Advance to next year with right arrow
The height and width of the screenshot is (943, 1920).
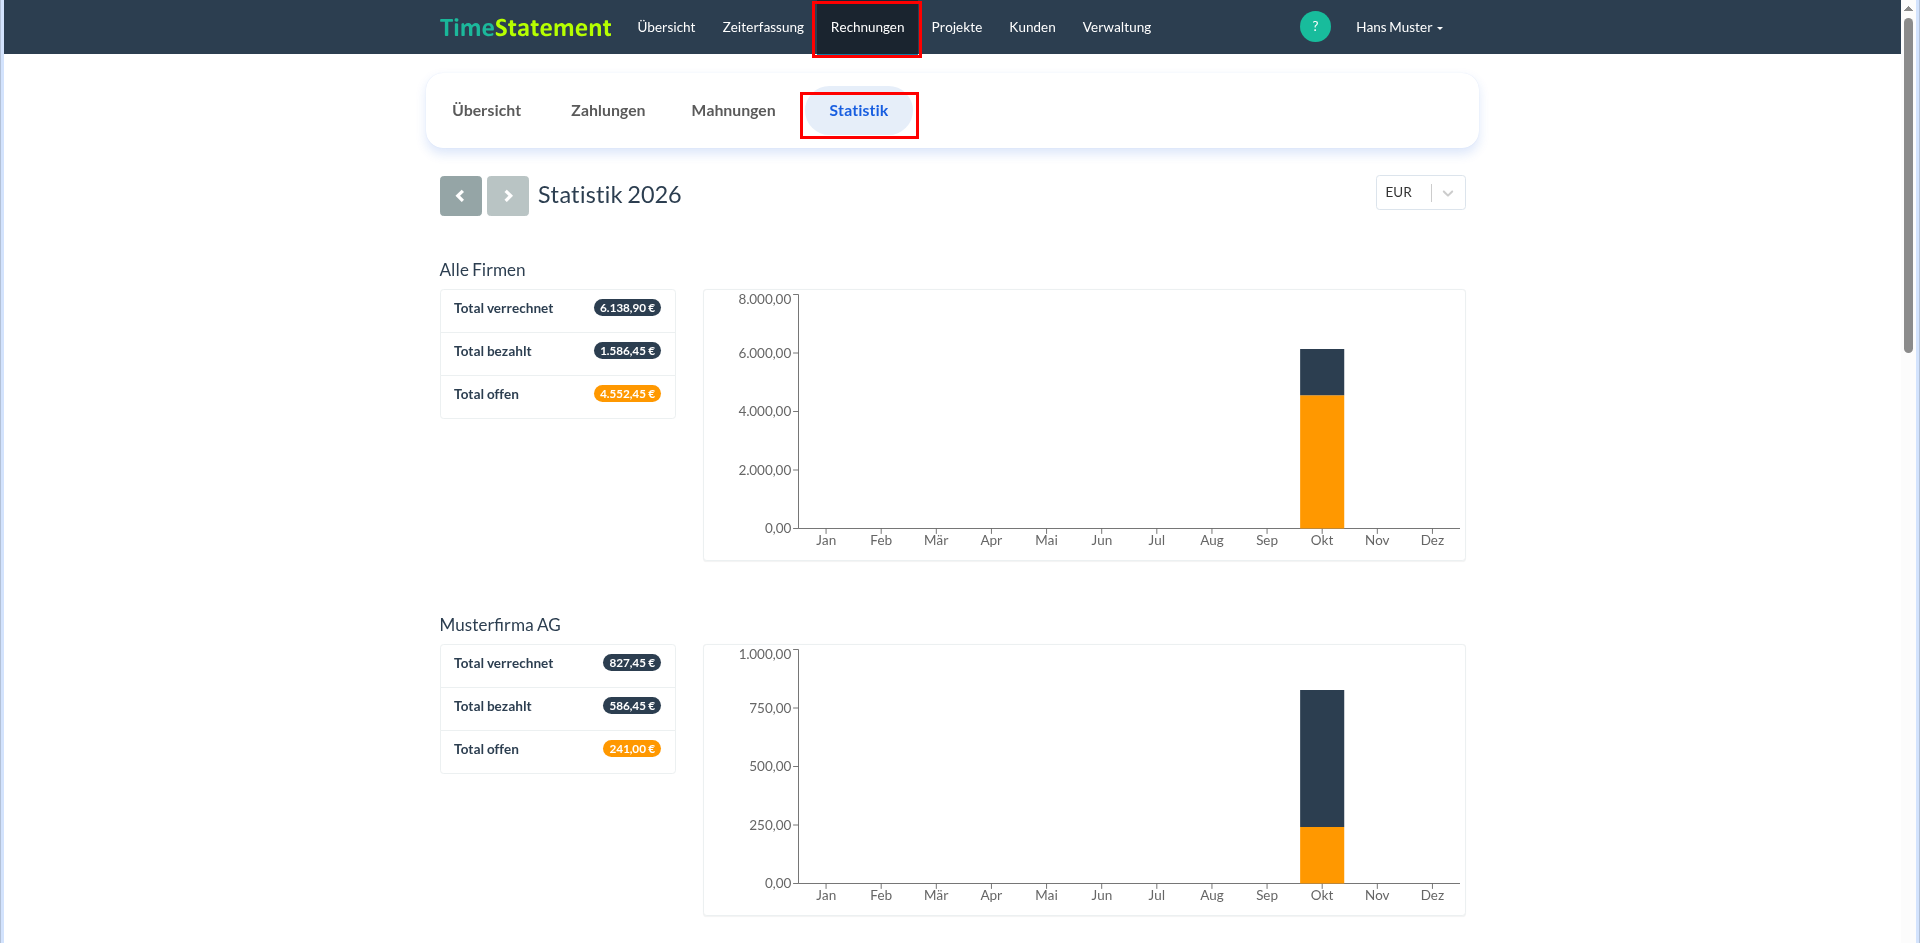(508, 196)
